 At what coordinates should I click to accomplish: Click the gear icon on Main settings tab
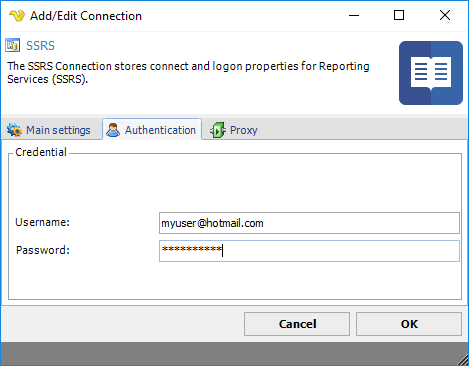click(x=14, y=130)
